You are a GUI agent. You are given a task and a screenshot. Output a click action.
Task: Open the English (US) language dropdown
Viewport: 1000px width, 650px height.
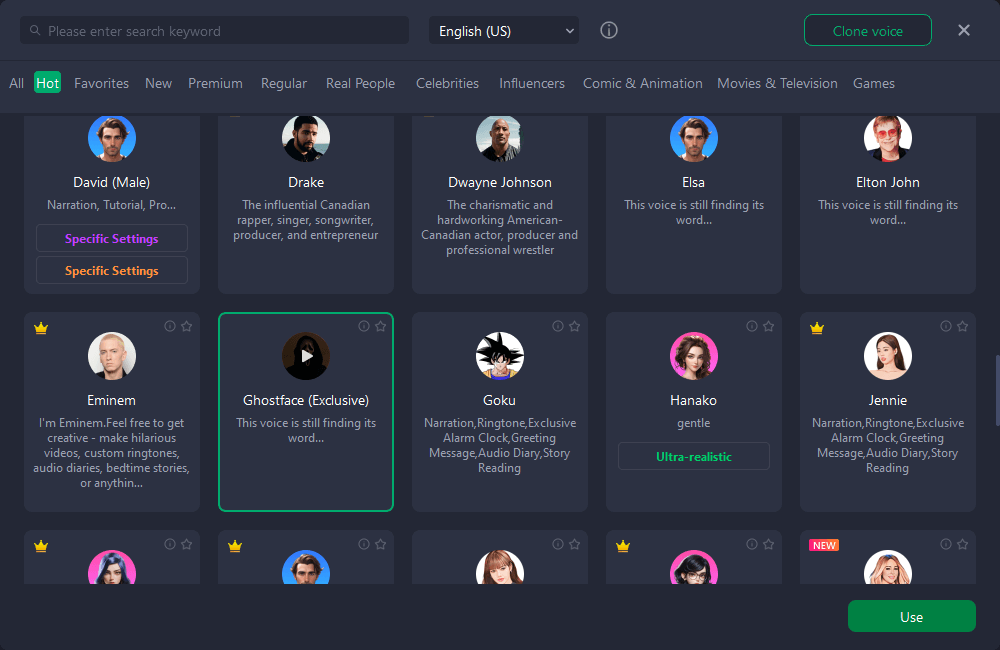coord(504,31)
